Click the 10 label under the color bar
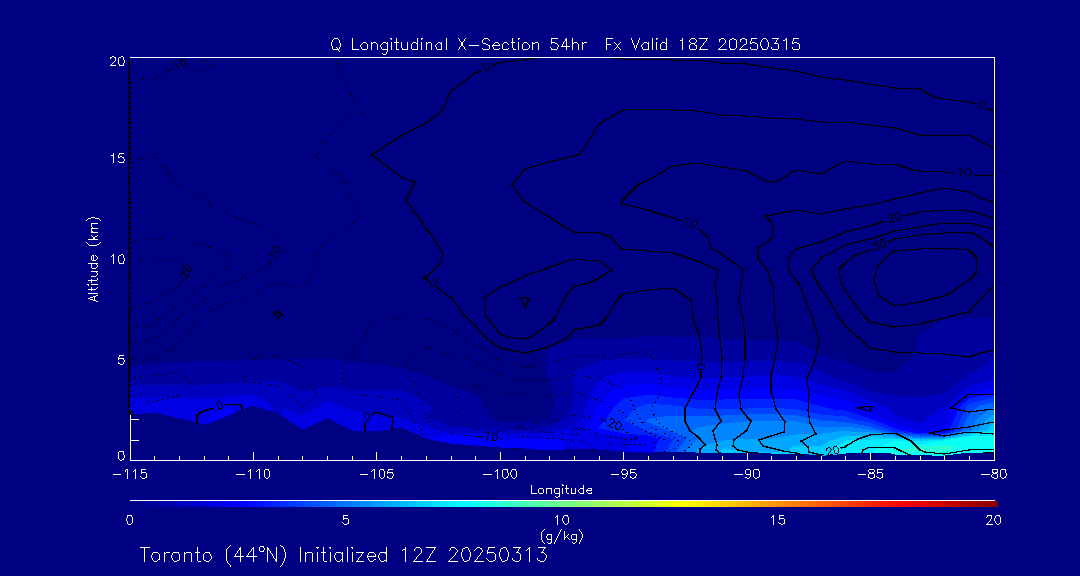This screenshot has width=1080, height=576. 561,521
